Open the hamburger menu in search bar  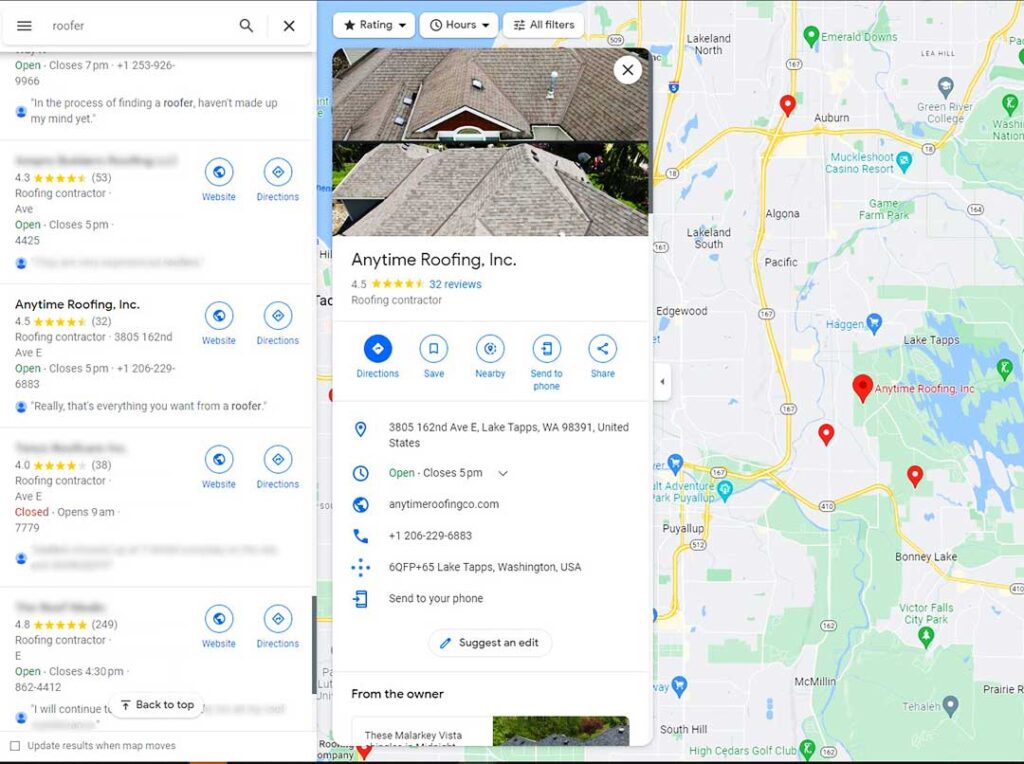[x=25, y=26]
